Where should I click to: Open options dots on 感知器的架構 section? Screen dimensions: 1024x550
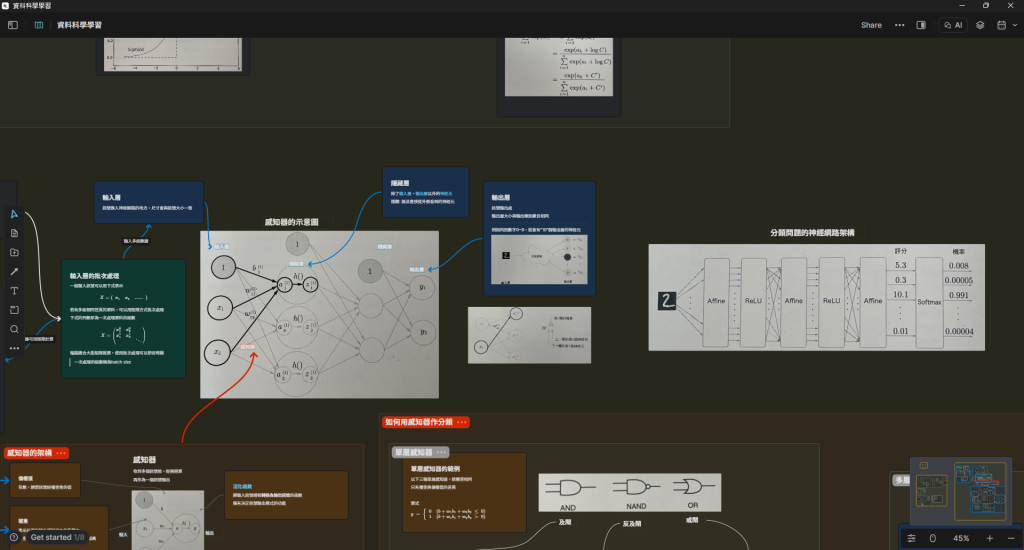pyautogui.click(x=61, y=453)
